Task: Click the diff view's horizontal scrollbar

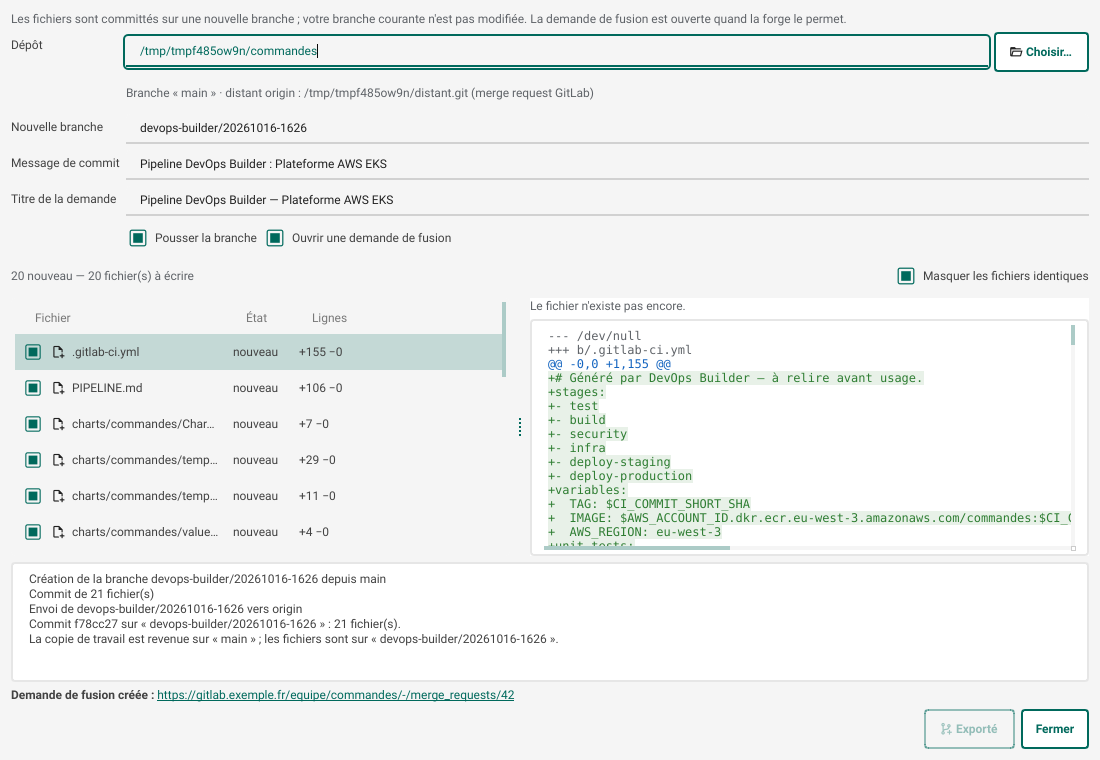Action: pyautogui.click(x=637, y=548)
